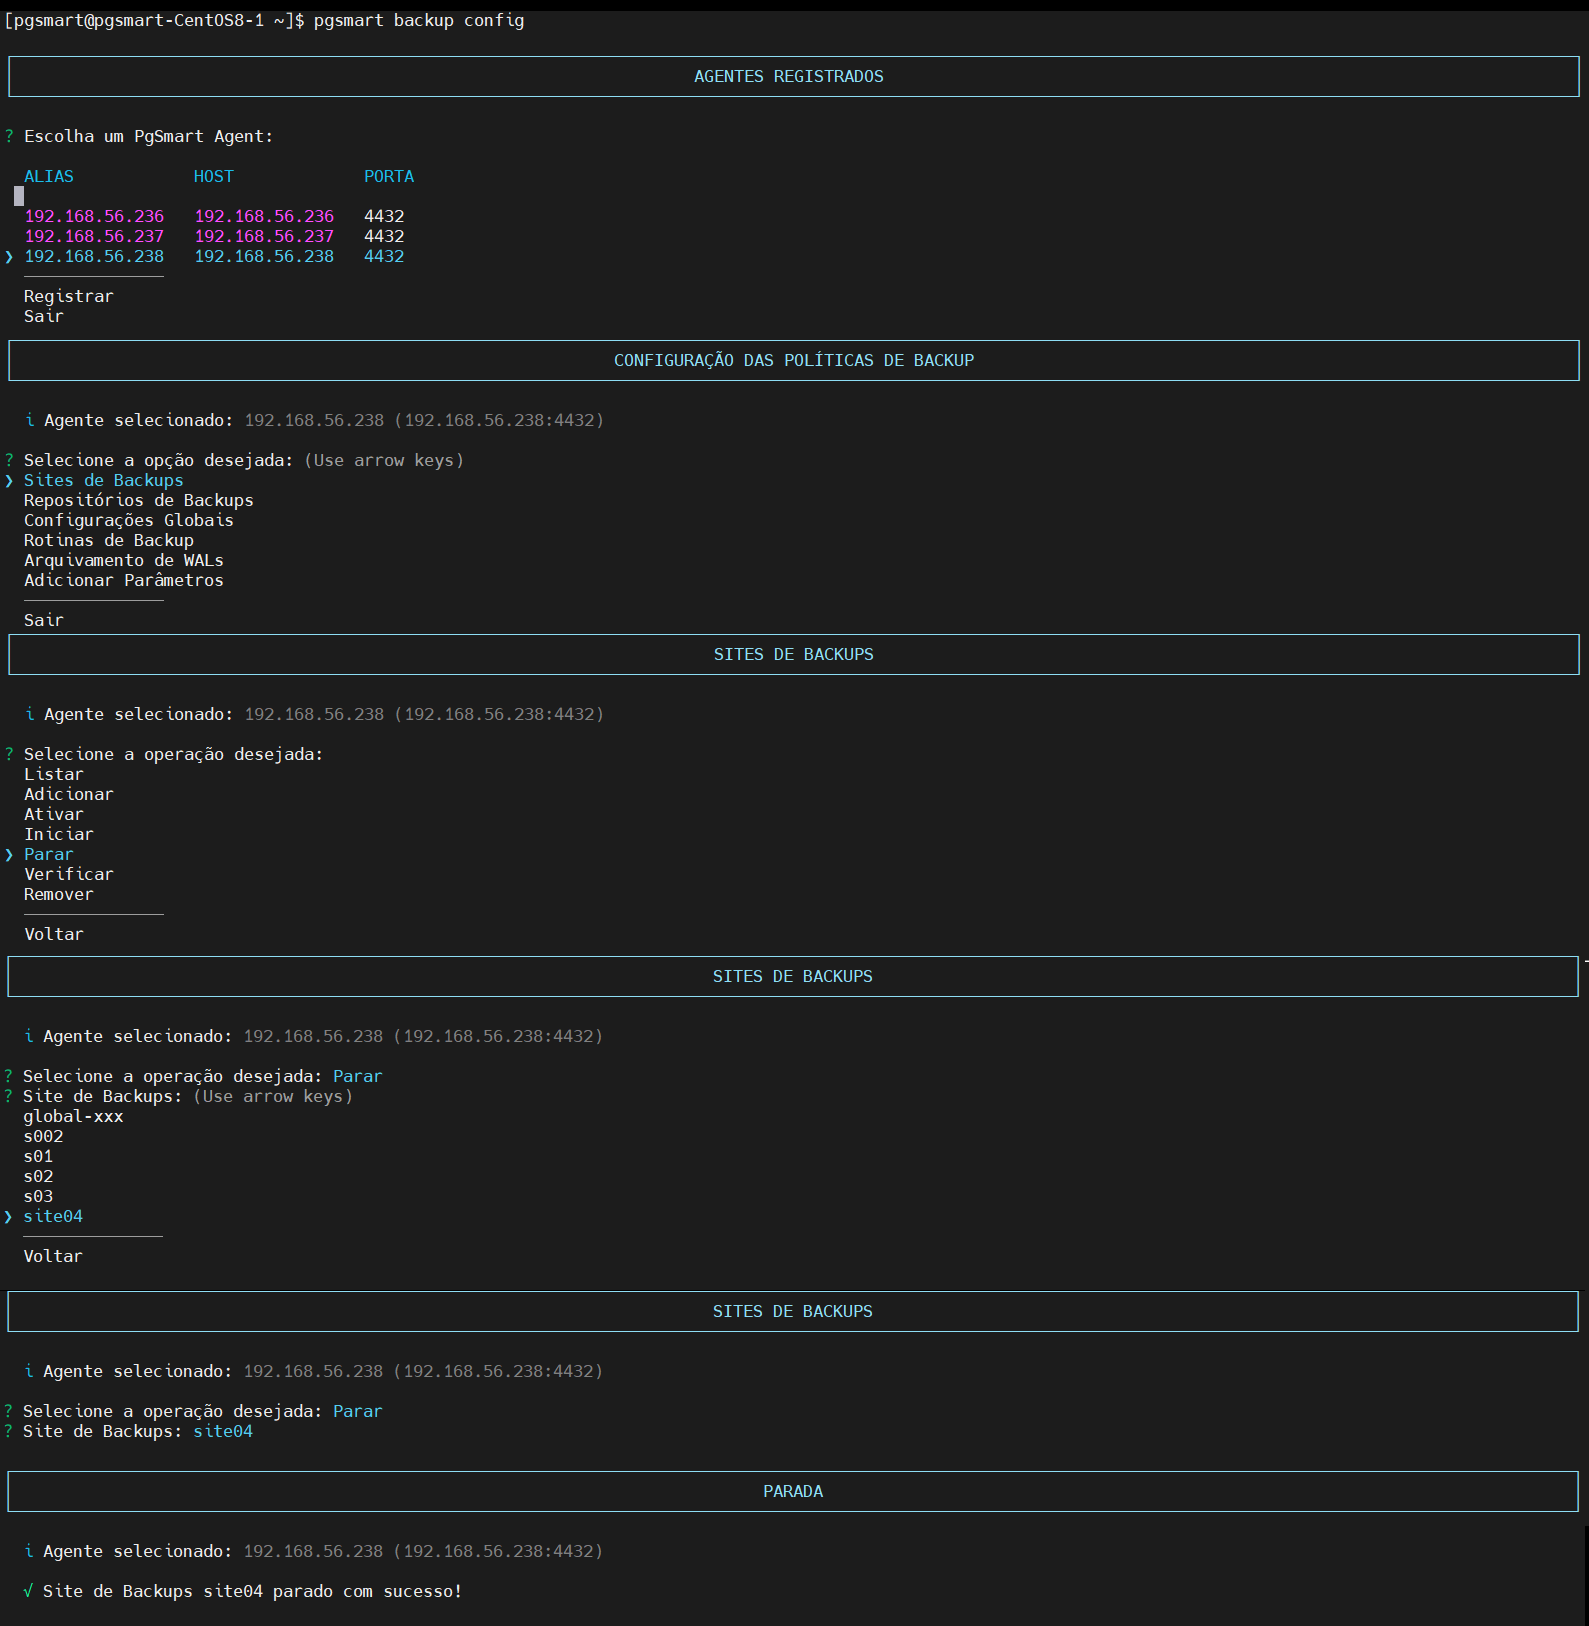Image resolution: width=1589 pixels, height=1626 pixels.
Task: Select agent alias 192.168.56.237
Action: [x=94, y=236]
